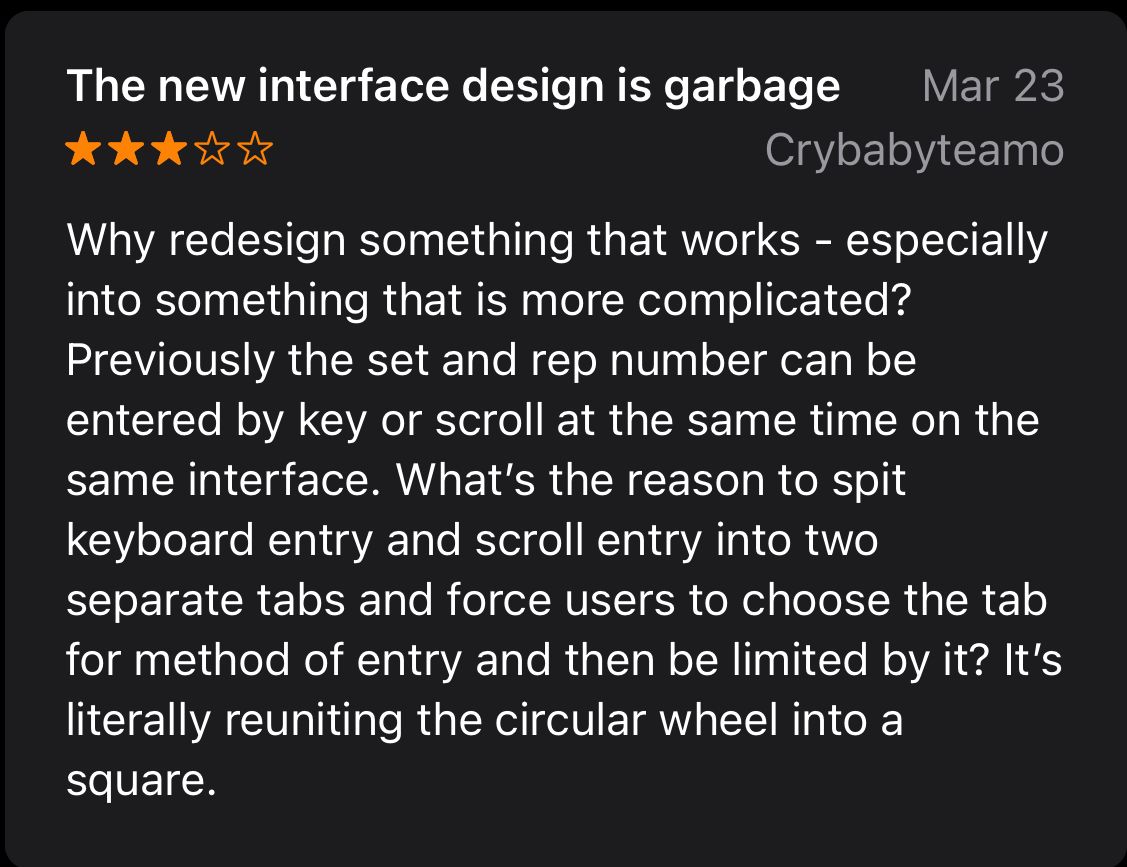Click the line 'into something that is more complicated?'
1127x867 pixels.
click(489, 301)
